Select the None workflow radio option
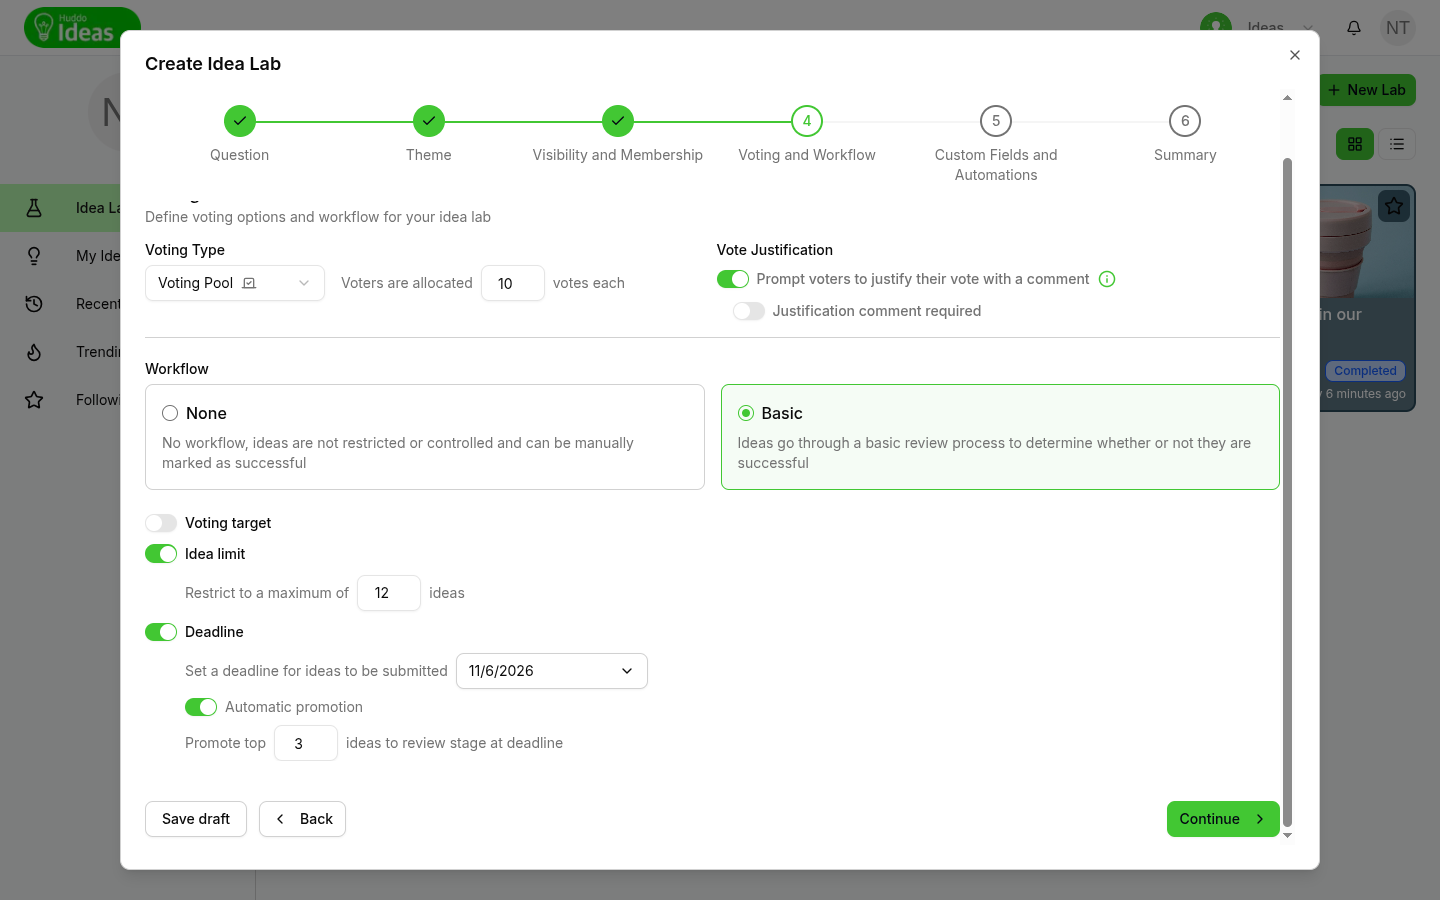This screenshot has height=900, width=1440. pyautogui.click(x=170, y=413)
